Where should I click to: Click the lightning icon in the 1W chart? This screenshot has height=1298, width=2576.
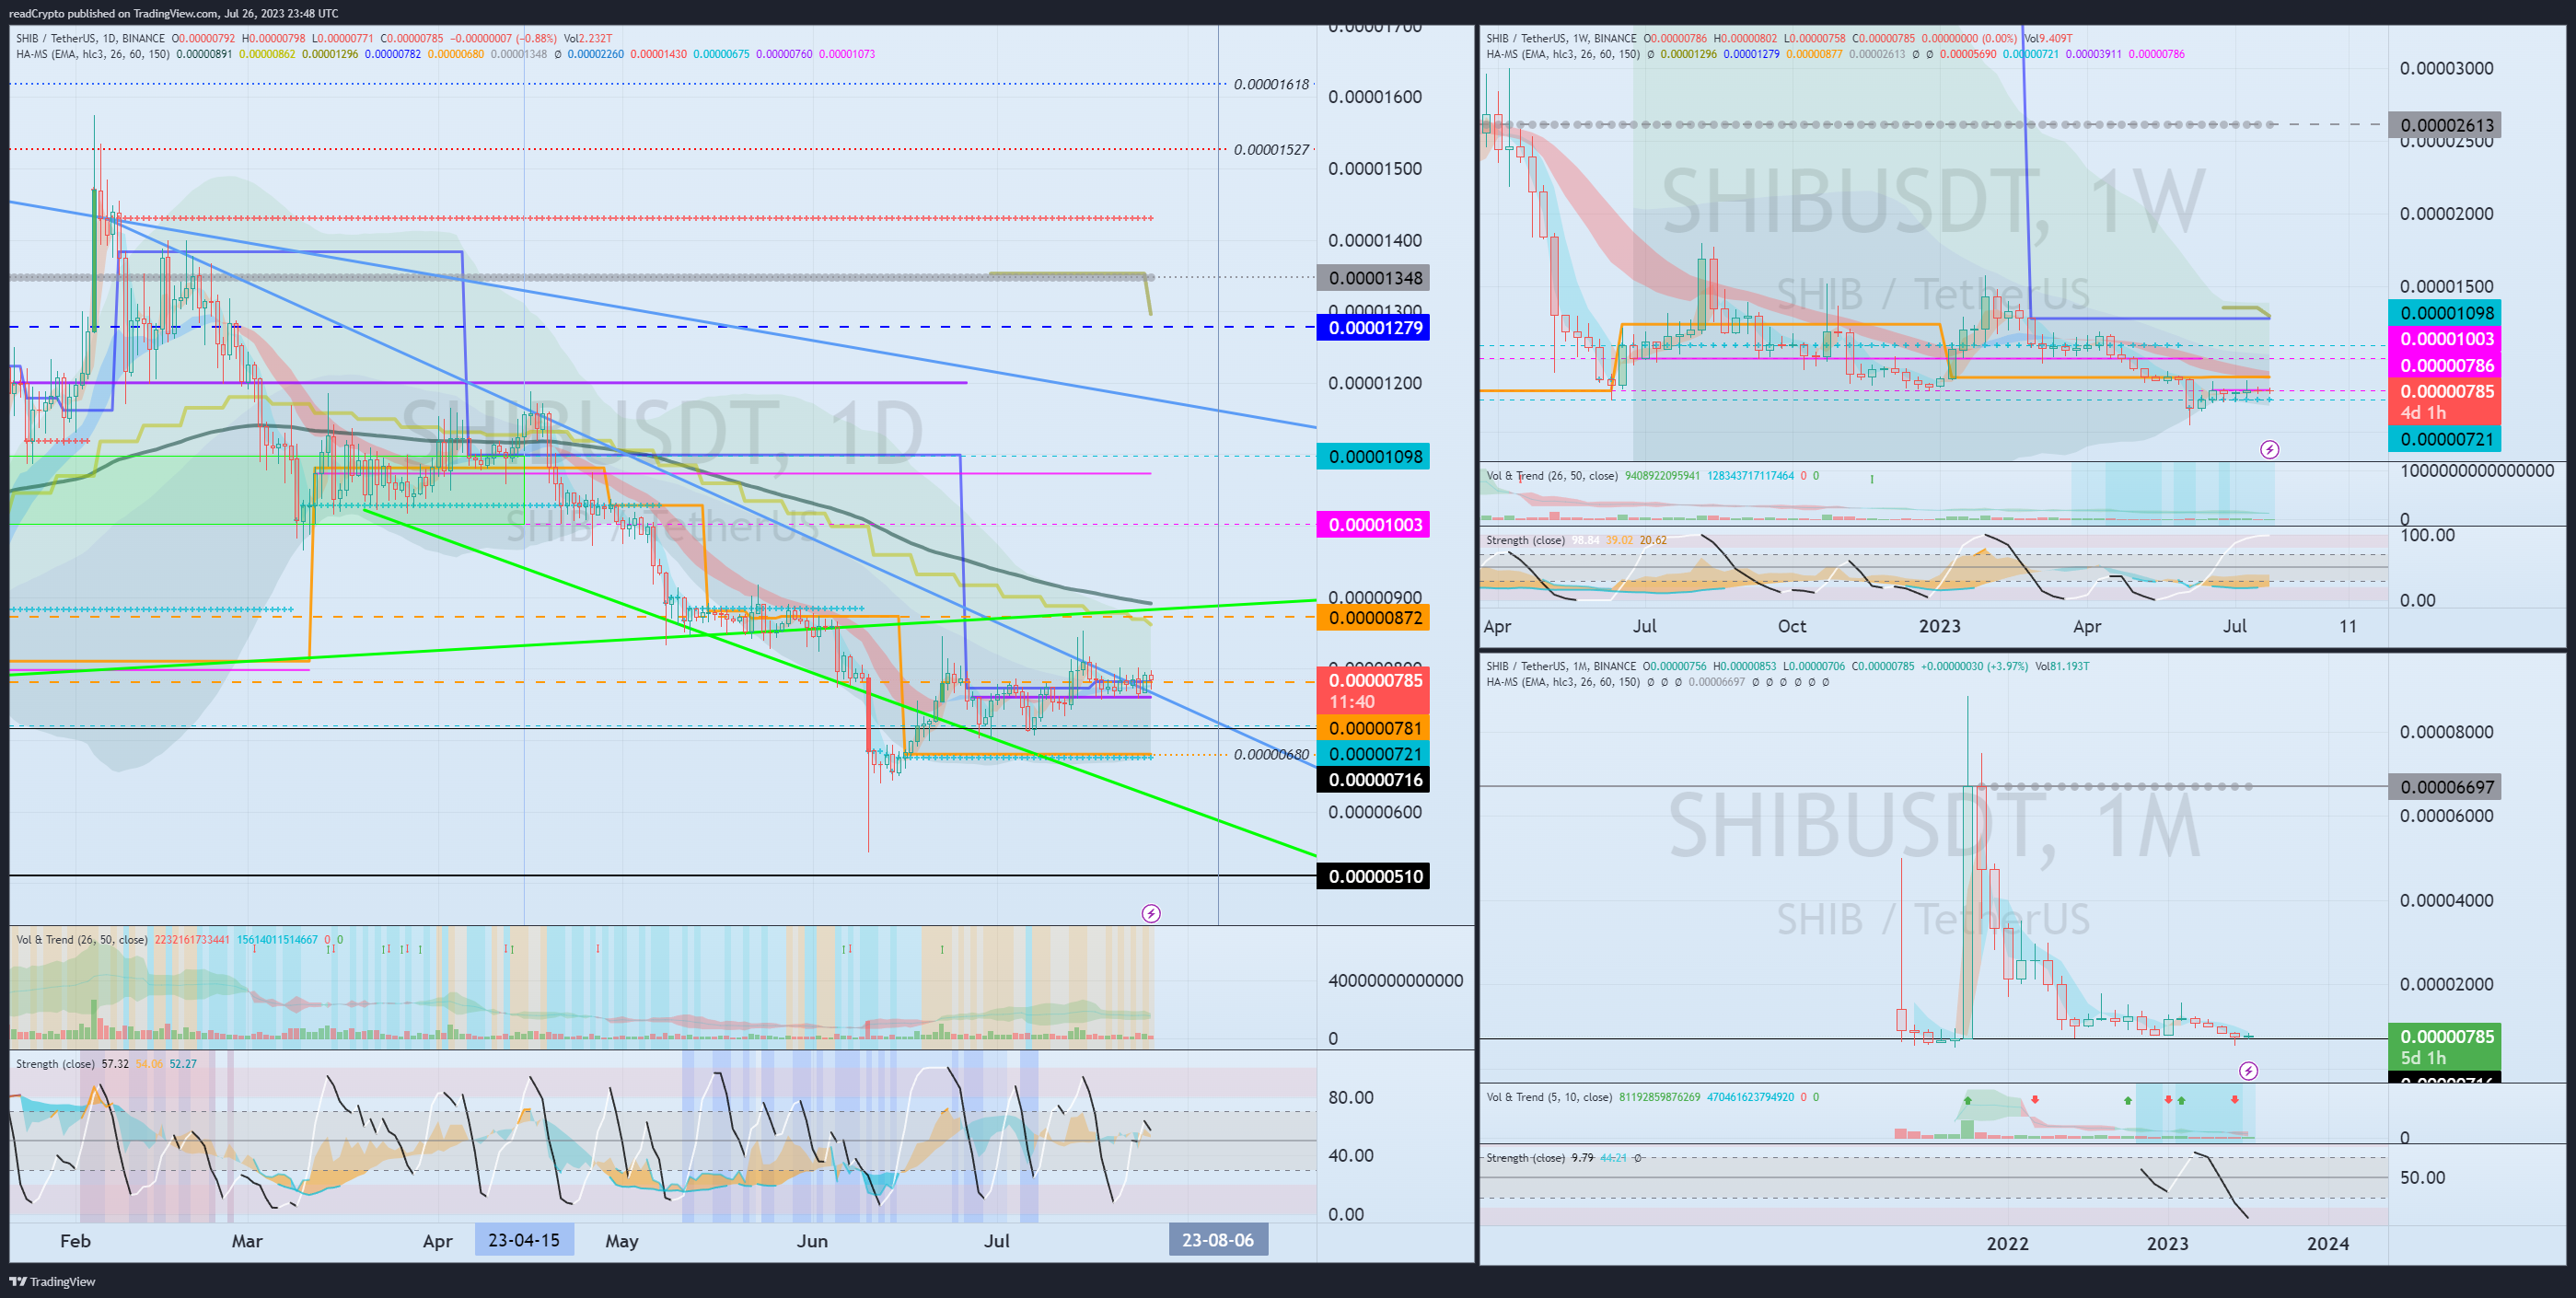click(x=2270, y=450)
